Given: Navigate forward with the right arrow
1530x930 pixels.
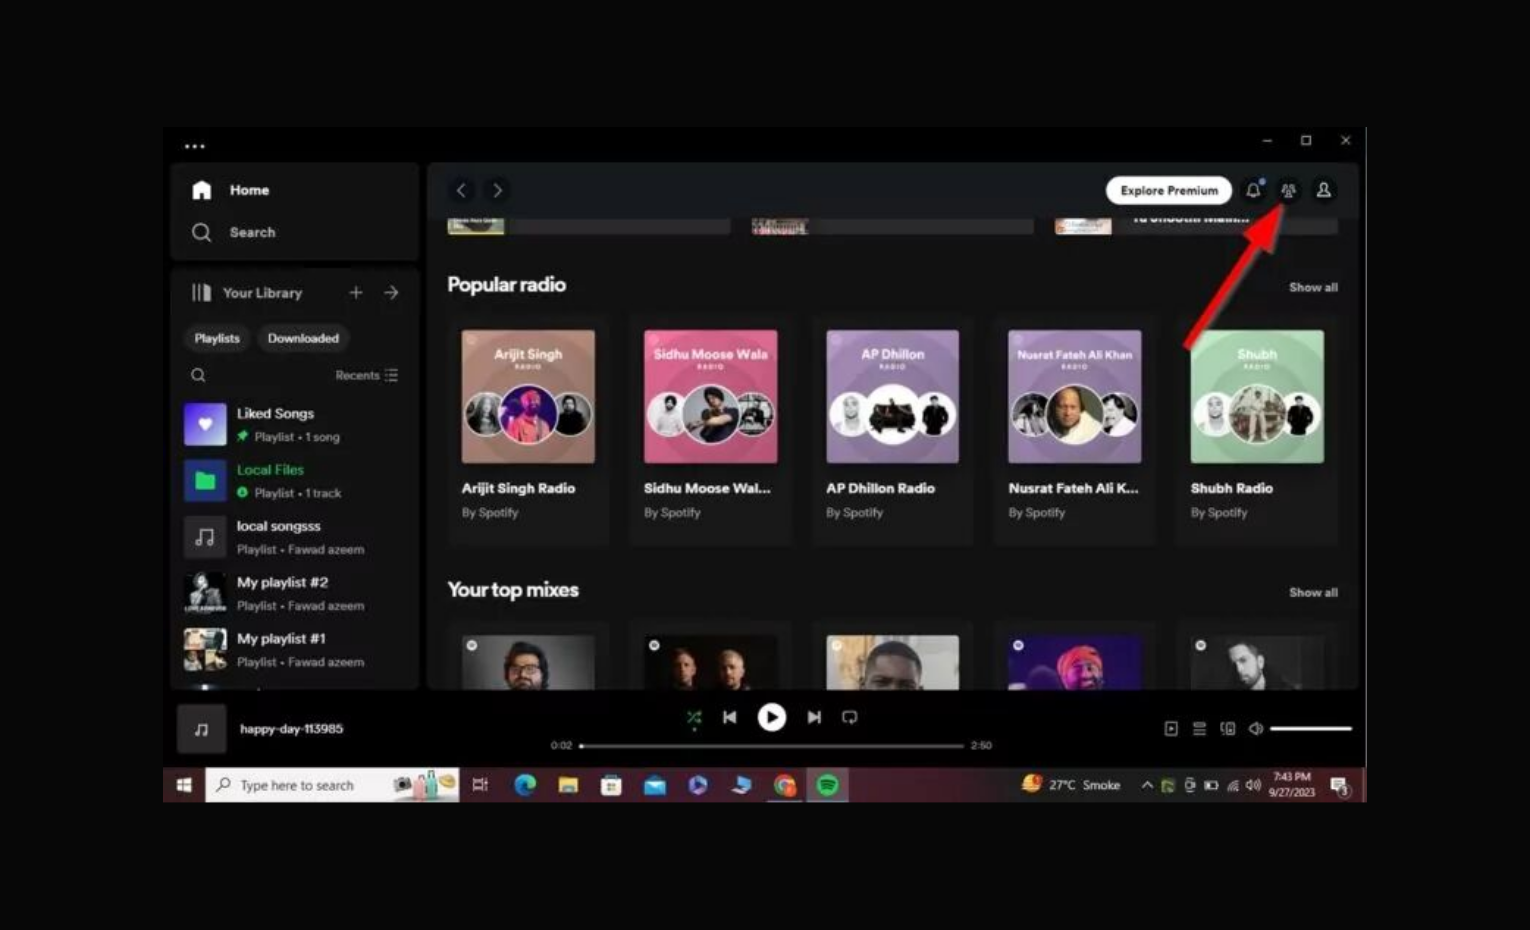Looking at the screenshot, I should tap(497, 190).
